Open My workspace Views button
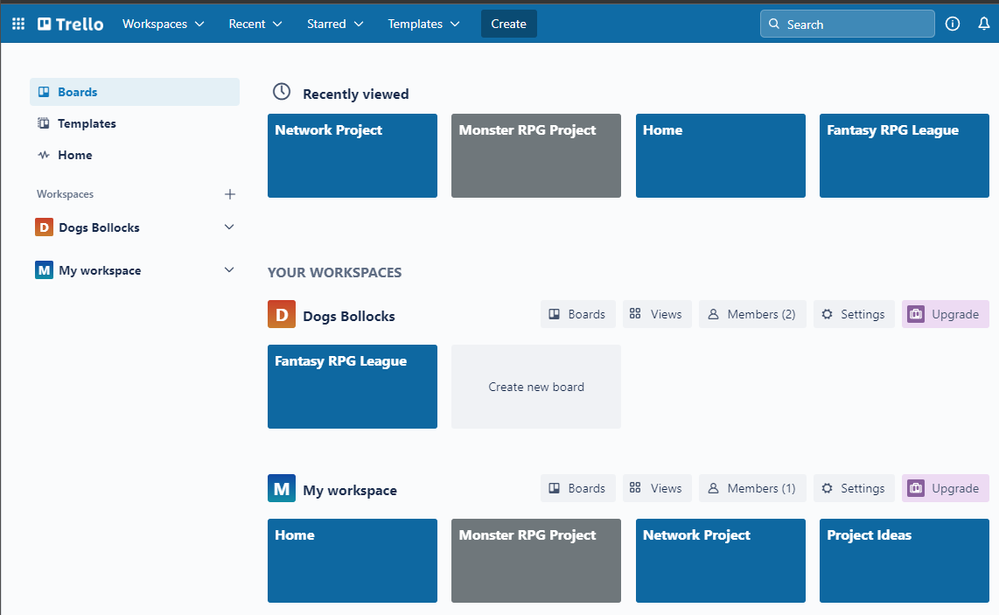The width and height of the screenshot is (999, 615). [x=657, y=488]
